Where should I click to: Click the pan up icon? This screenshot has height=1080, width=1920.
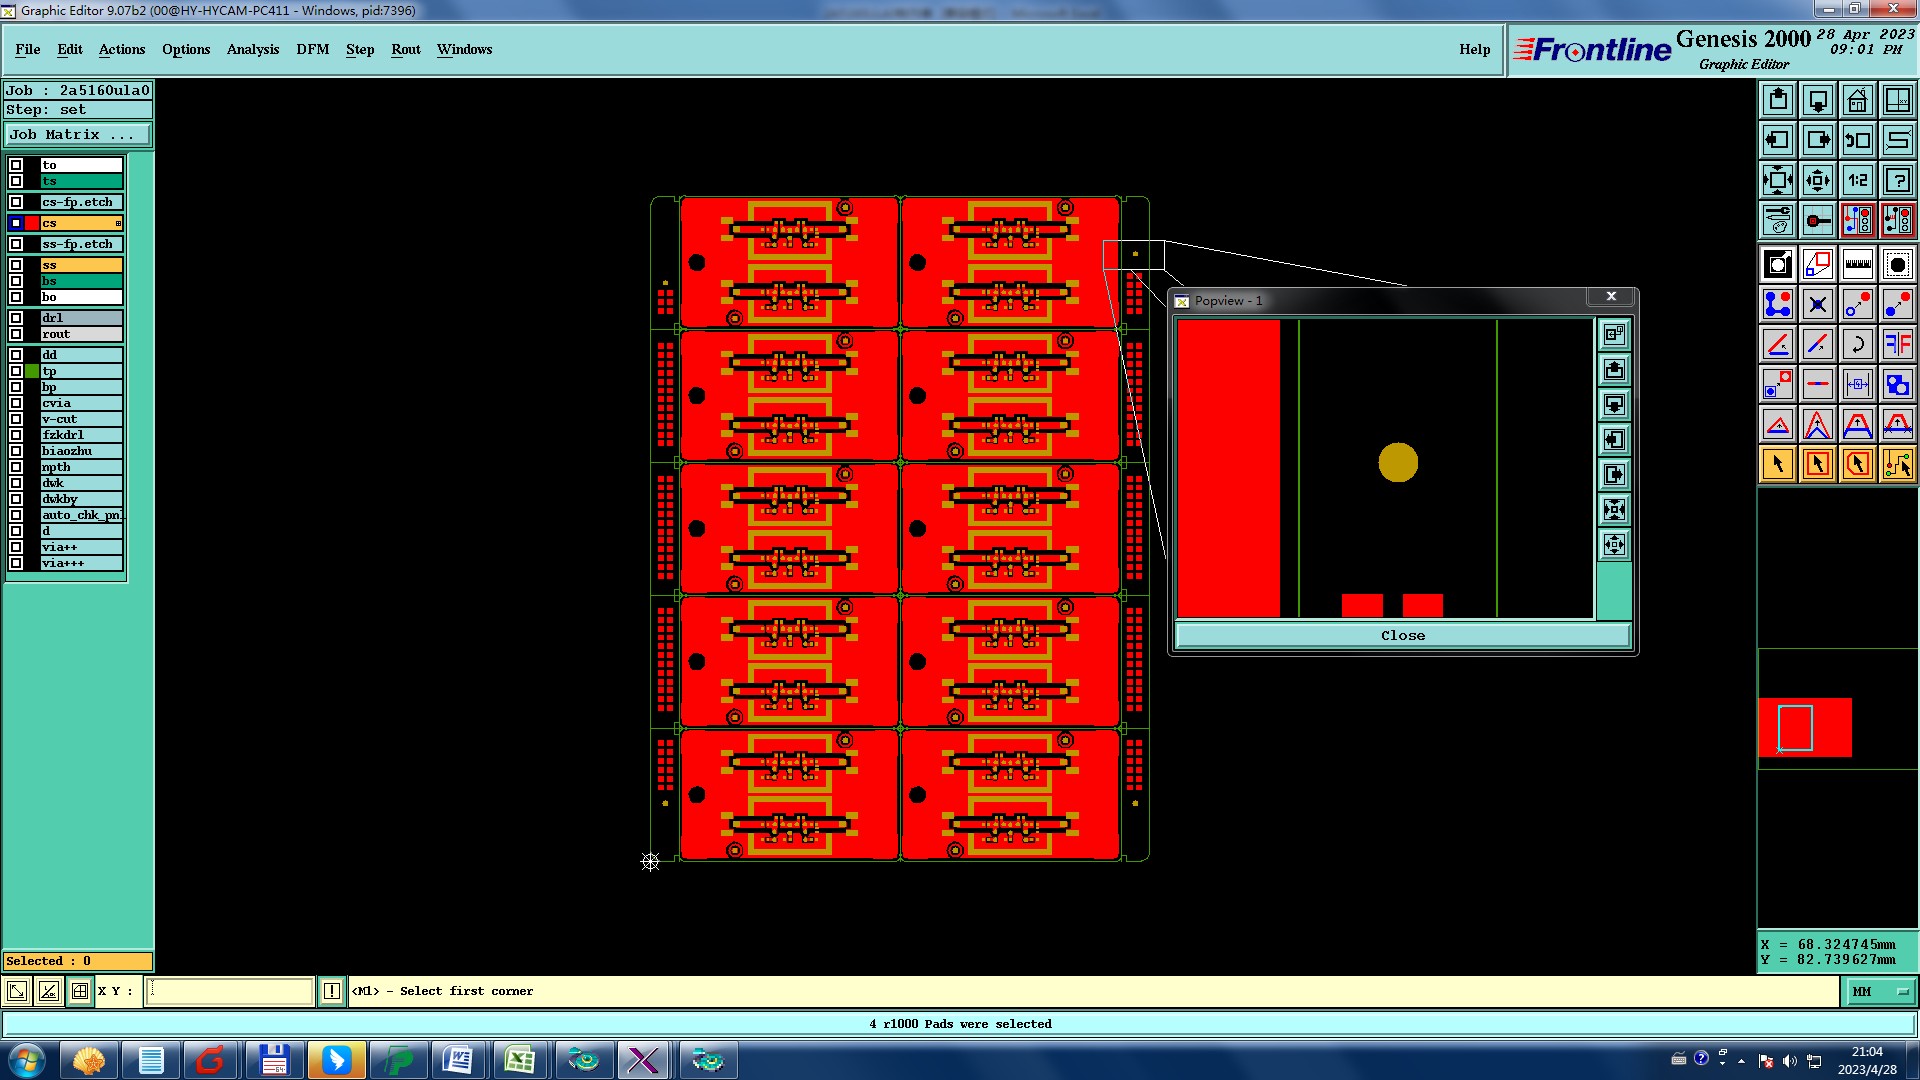coord(1778,100)
